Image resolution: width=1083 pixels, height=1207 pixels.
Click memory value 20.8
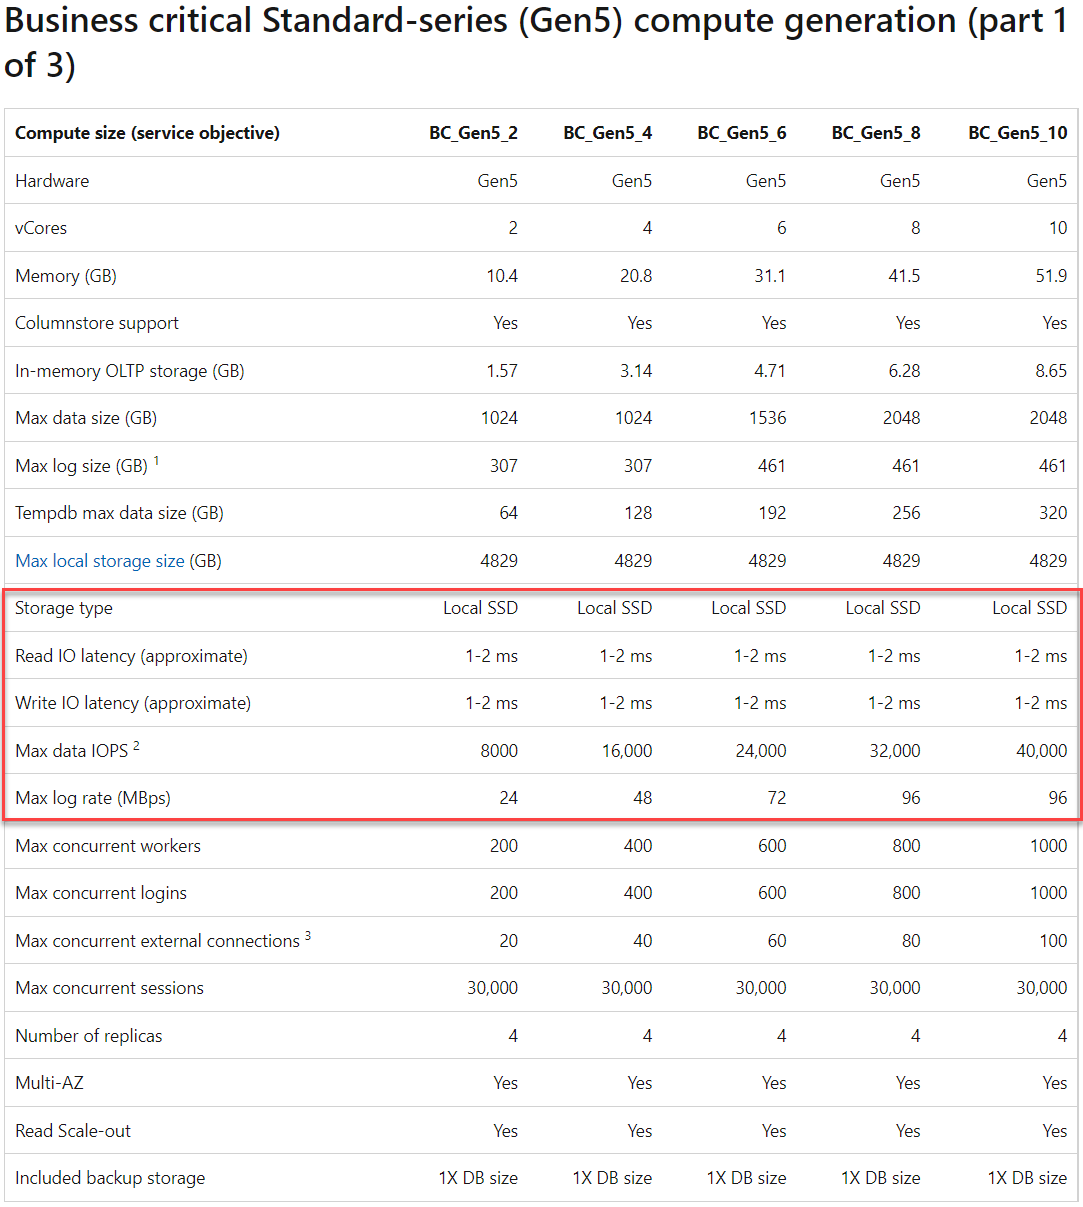pos(636,276)
